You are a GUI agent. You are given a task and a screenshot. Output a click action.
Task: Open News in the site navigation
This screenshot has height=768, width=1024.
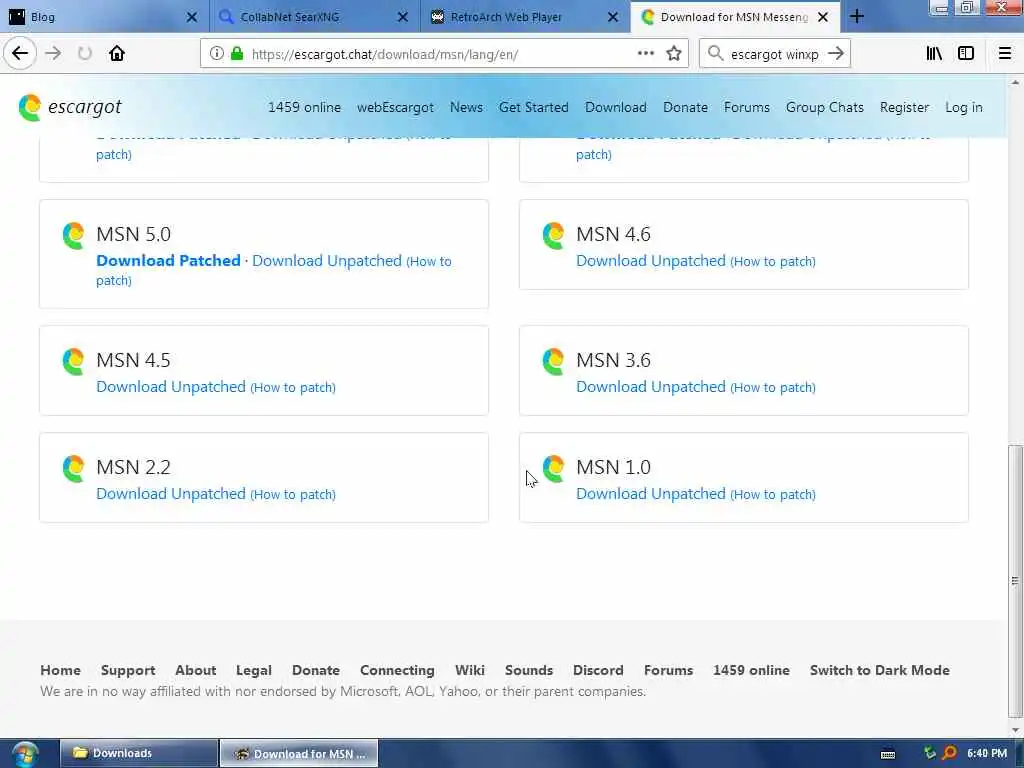click(x=466, y=107)
